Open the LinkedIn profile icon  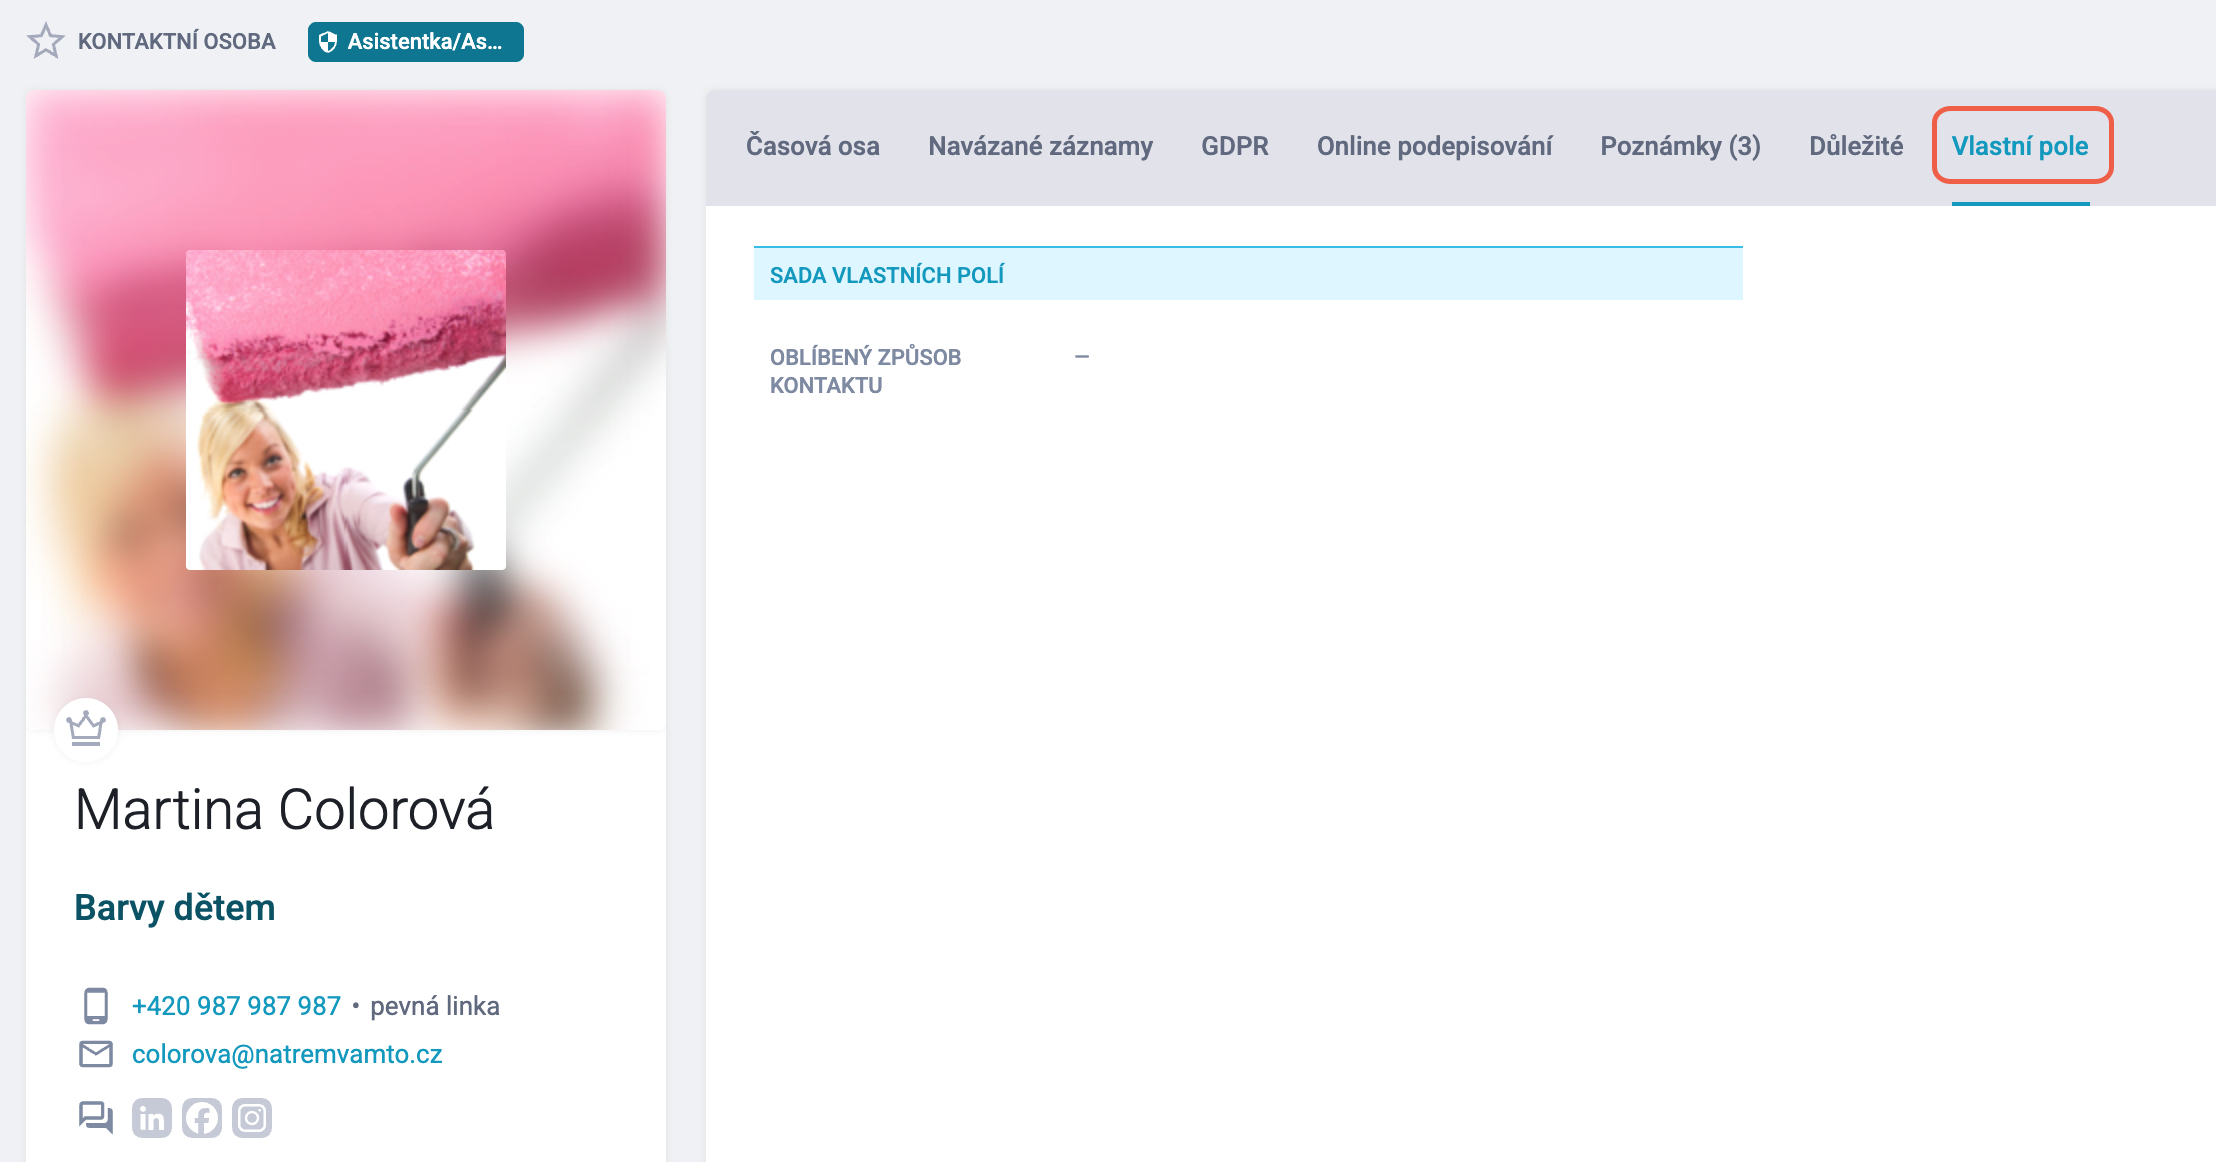point(152,1118)
